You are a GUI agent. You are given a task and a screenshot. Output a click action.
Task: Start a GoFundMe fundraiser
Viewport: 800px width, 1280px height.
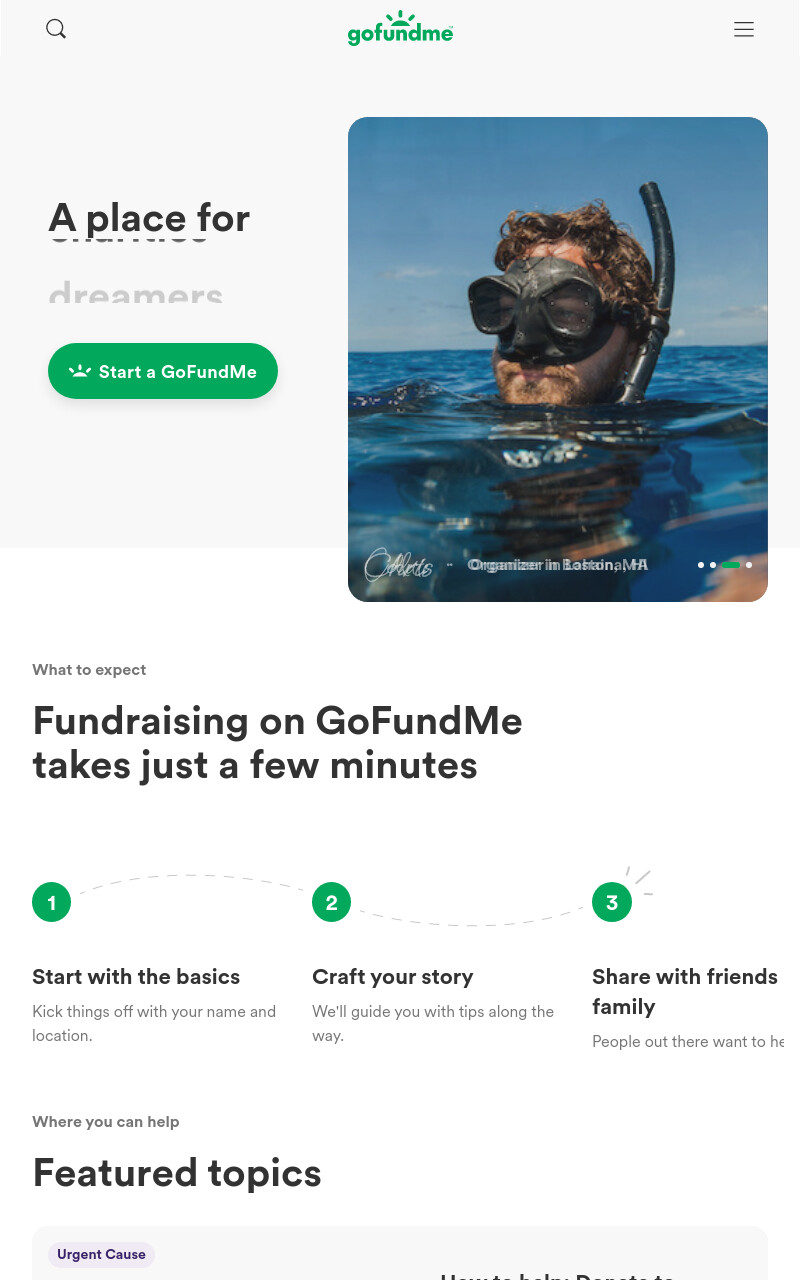163,371
